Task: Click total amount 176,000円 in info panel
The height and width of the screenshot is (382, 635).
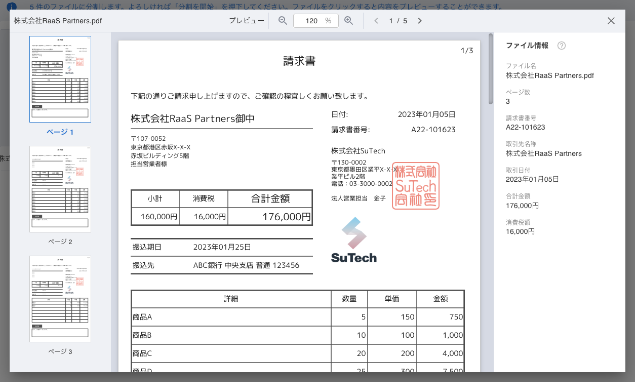Action: pos(522,205)
